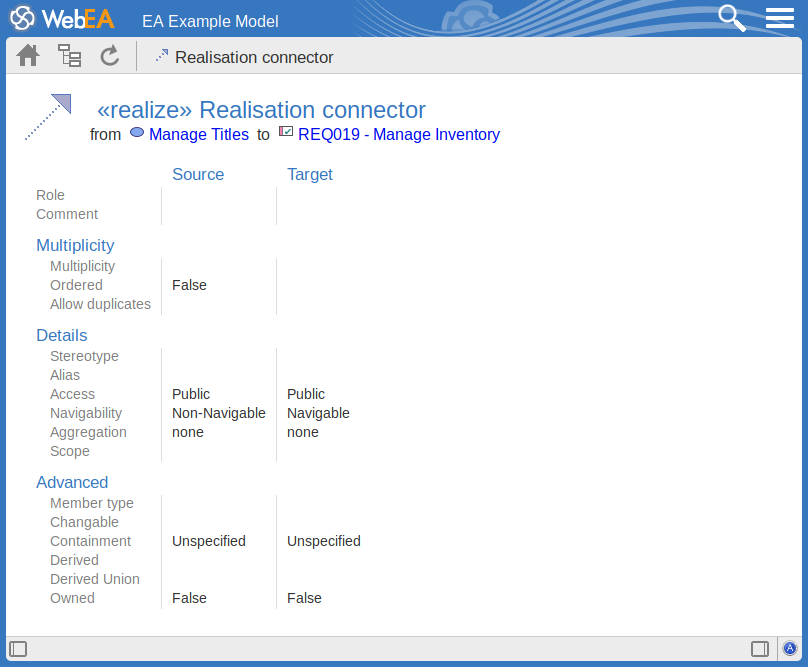Click the use case oval icon beside Manage Titles
Viewport: 808px width, 667px height.
pyautogui.click(x=137, y=132)
